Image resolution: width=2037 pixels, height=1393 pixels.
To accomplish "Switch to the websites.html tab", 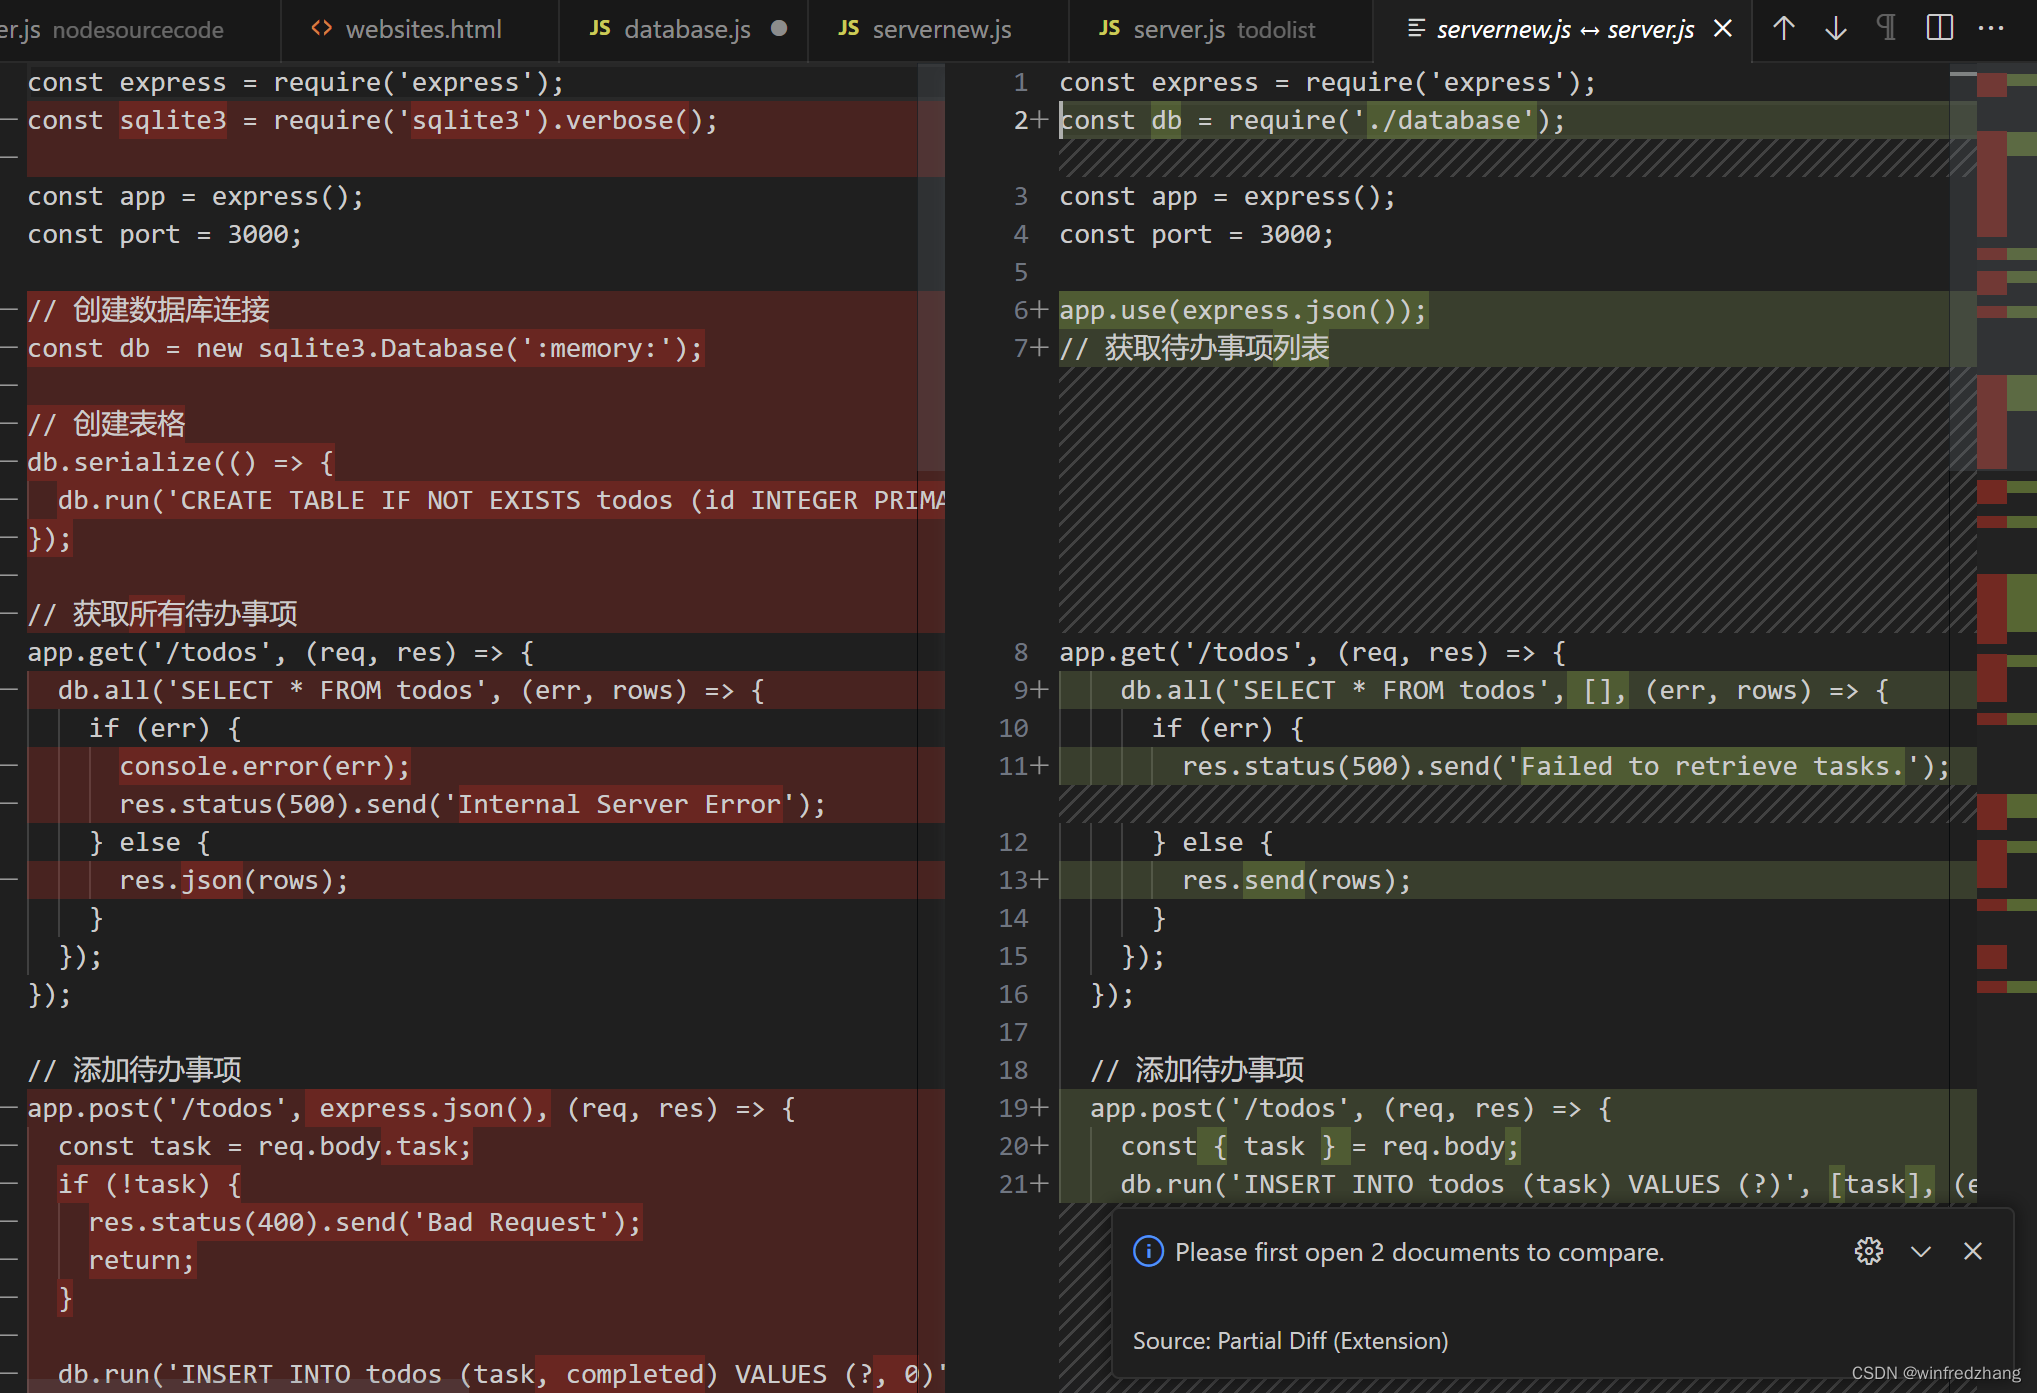I will pos(423,30).
